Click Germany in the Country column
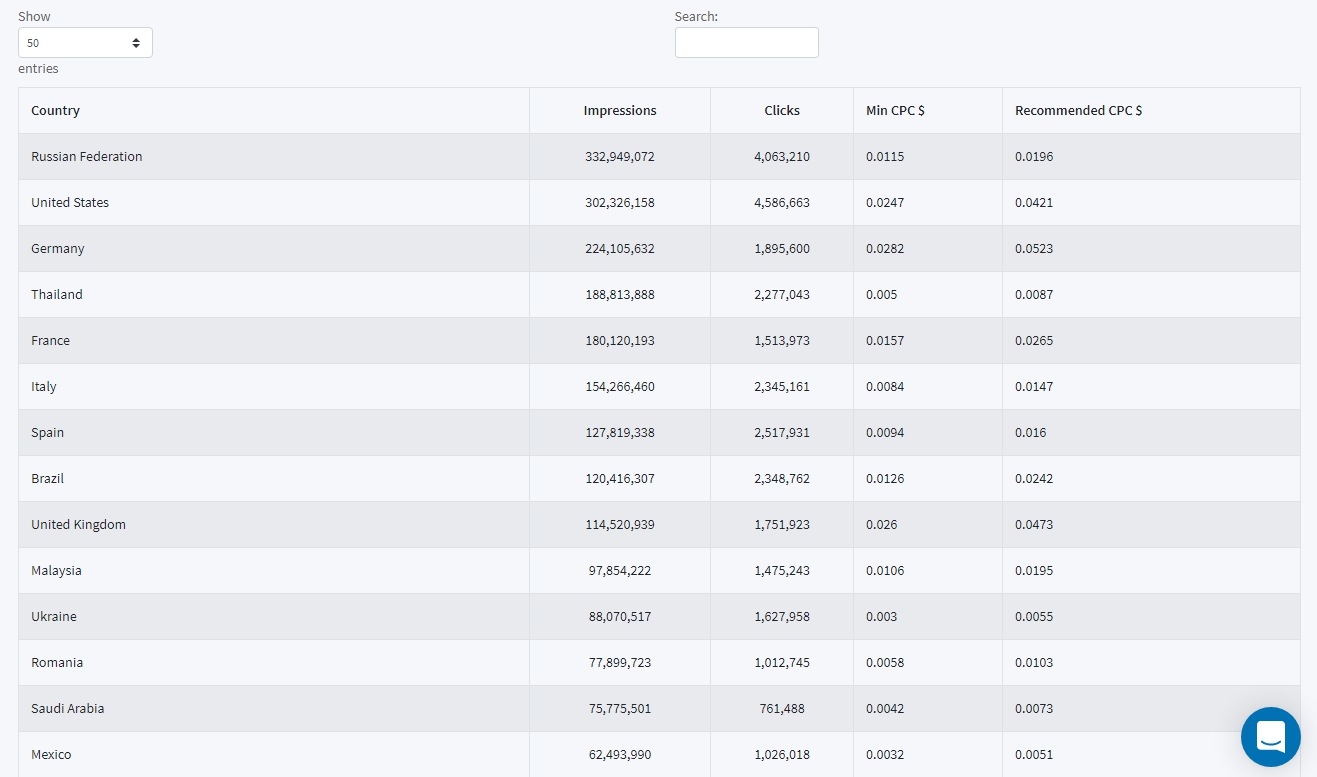Screen dimensions: 1317x777 (58, 249)
